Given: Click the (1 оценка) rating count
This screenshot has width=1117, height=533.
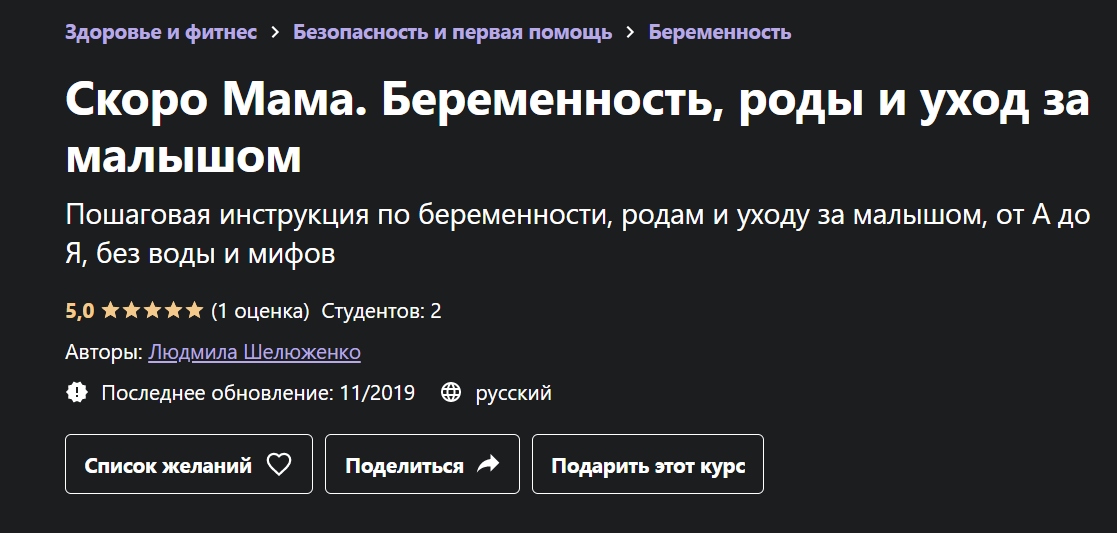Looking at the screenshot, I should click(x=260, y=311).
